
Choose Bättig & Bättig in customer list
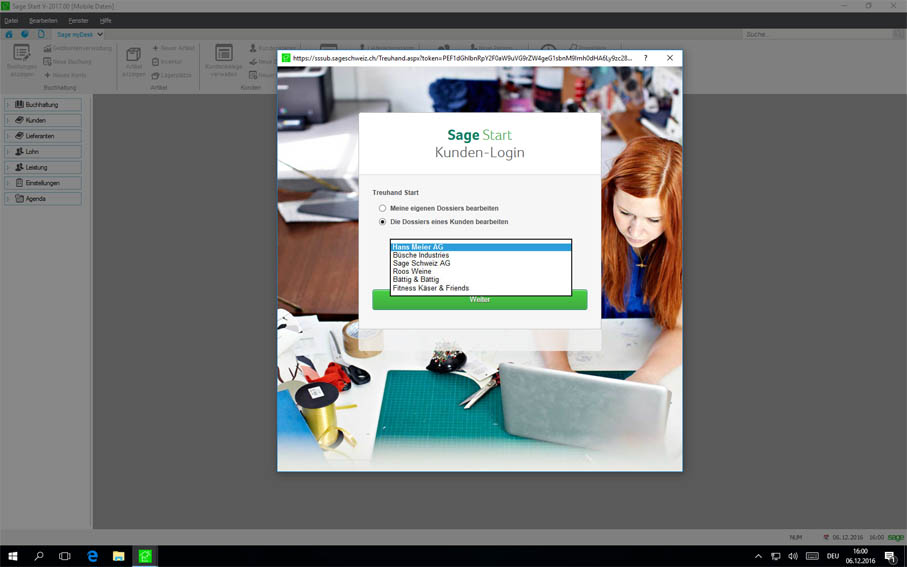(x=481, y=279)
